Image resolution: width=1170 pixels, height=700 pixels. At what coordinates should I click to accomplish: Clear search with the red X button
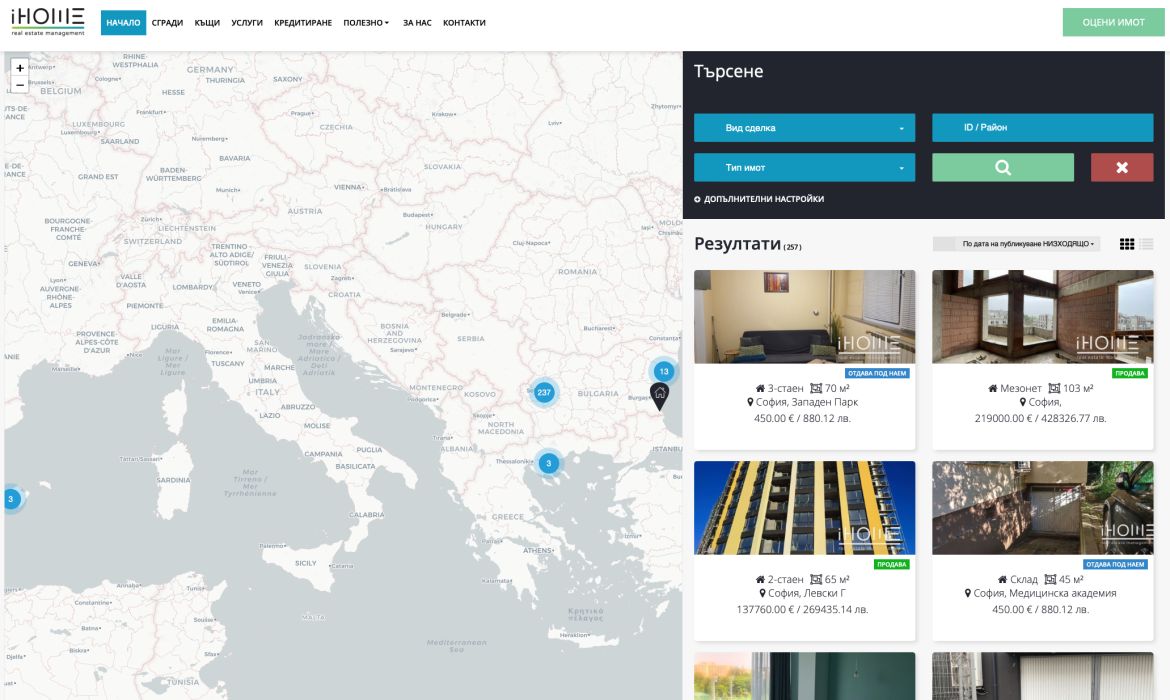[x=1121, y=168]
